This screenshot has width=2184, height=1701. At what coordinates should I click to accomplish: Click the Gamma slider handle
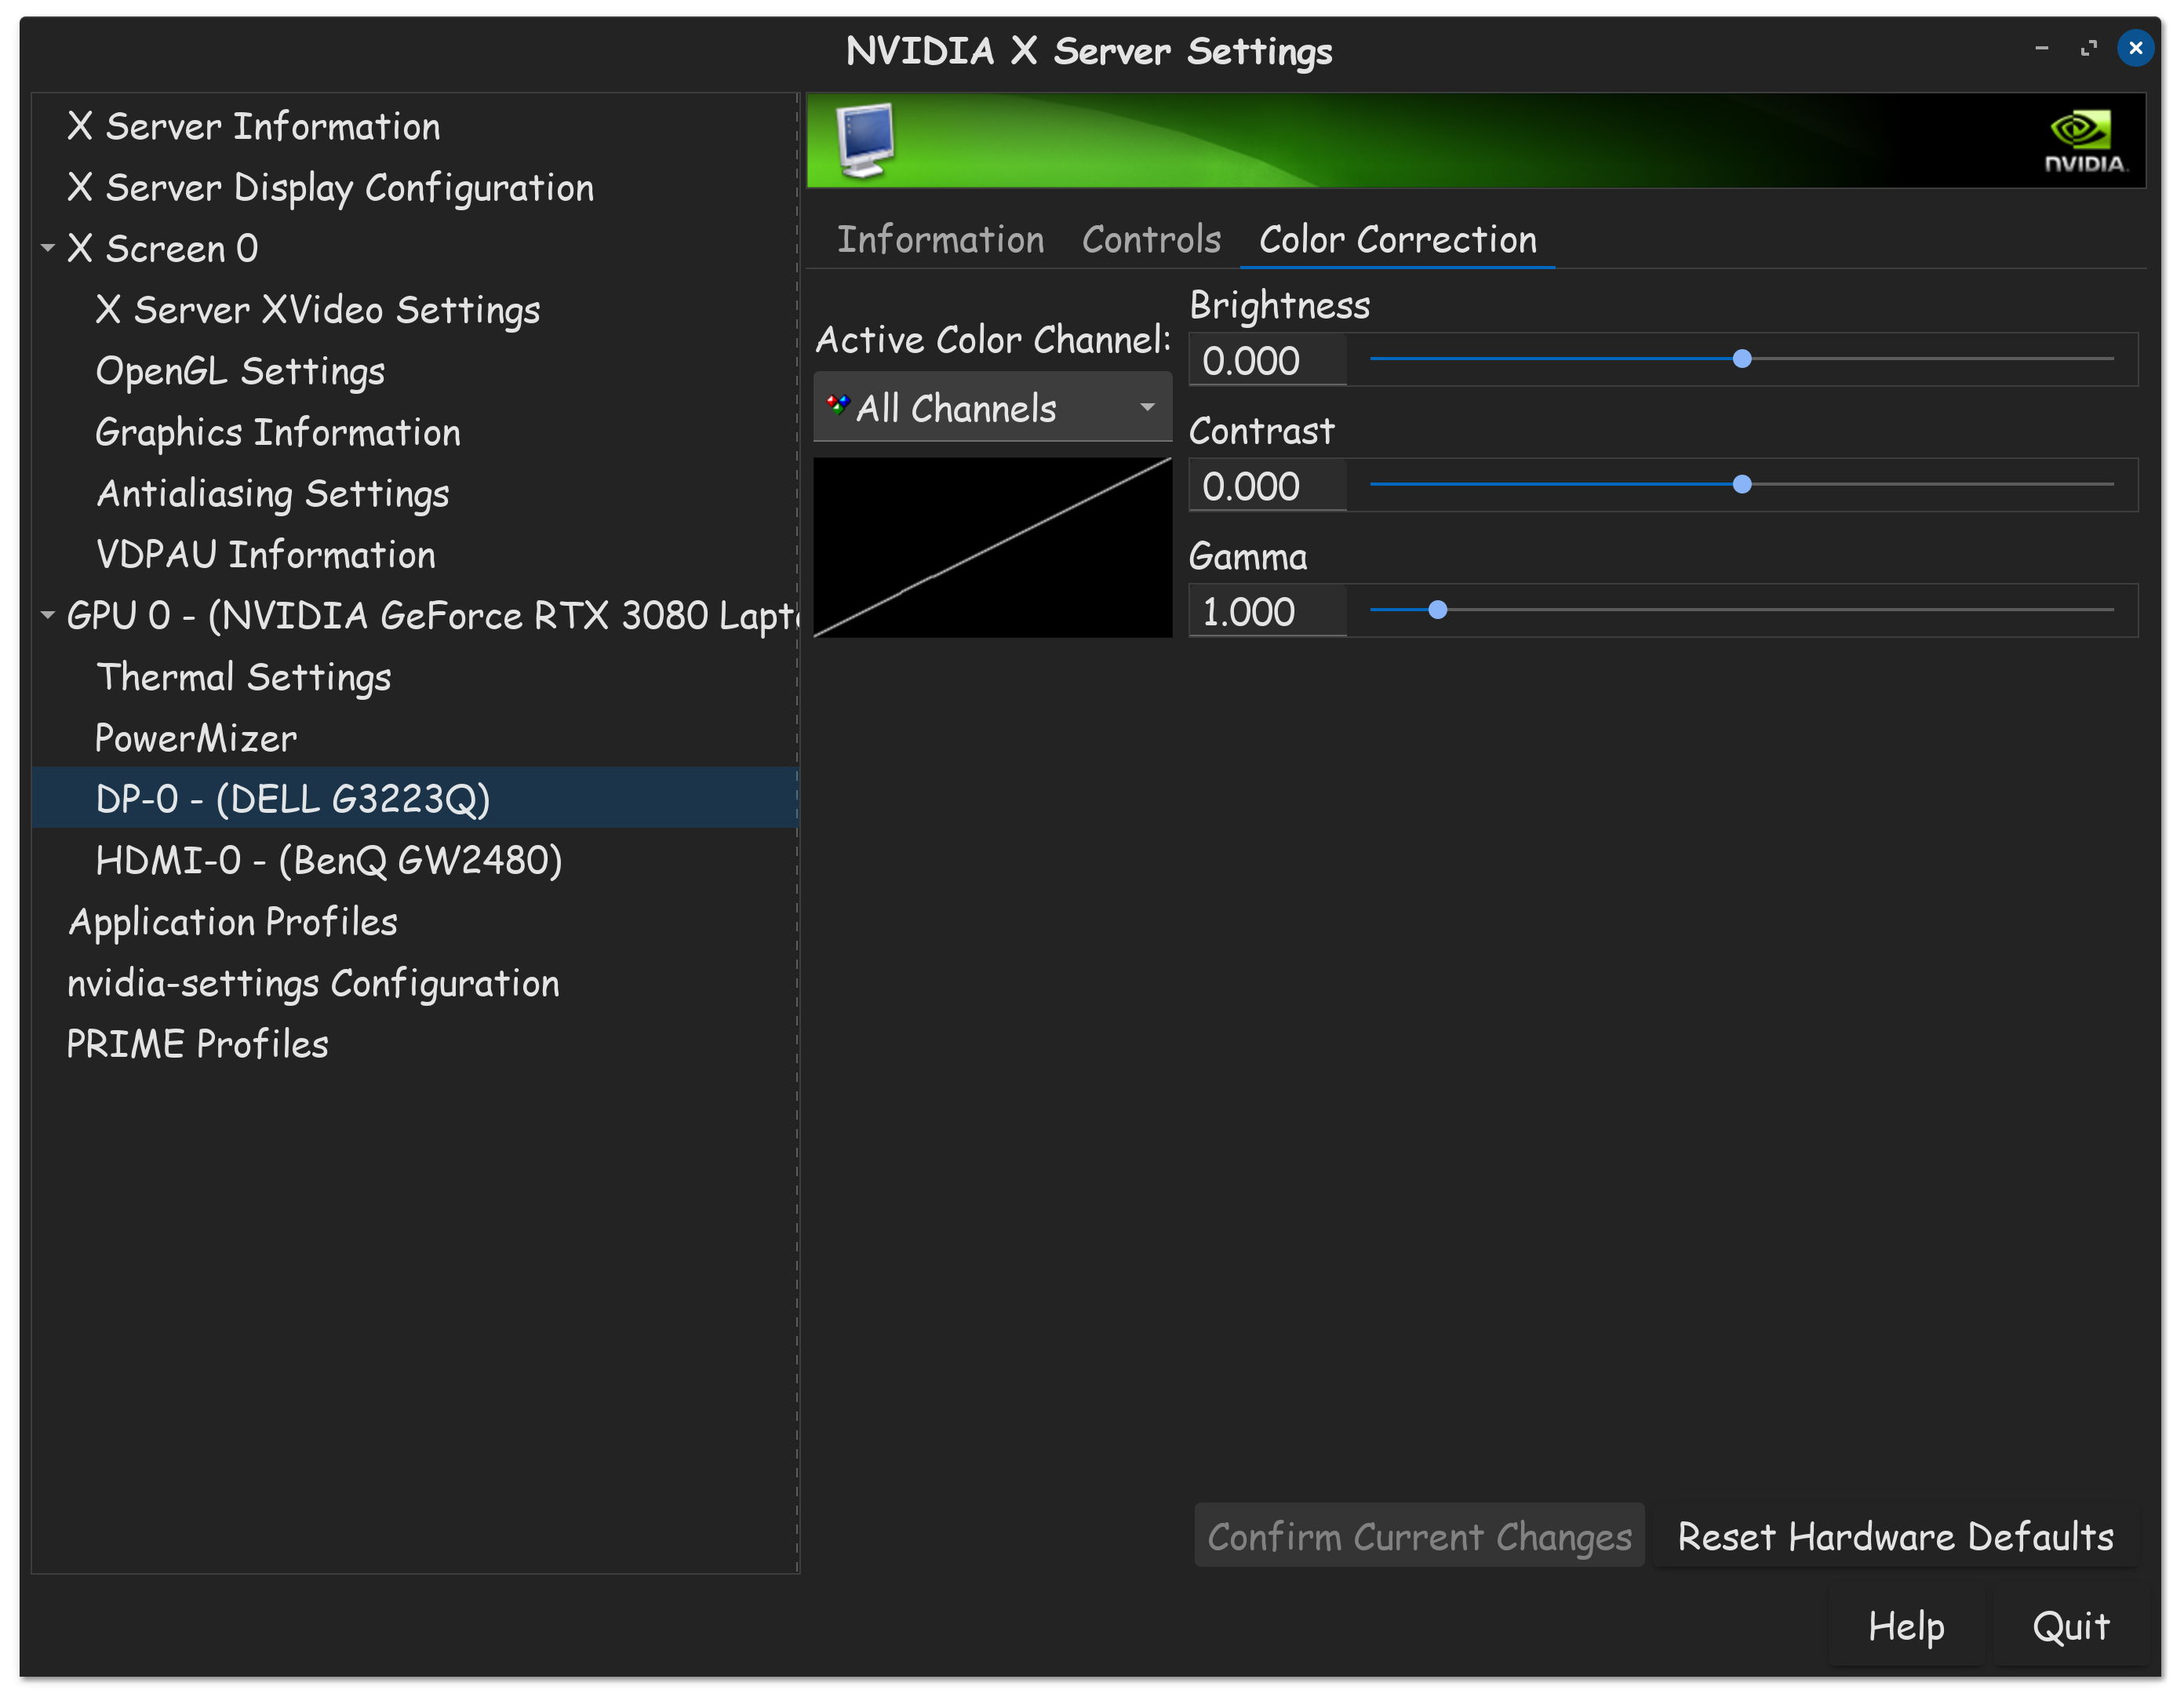tap(1438, 610)
